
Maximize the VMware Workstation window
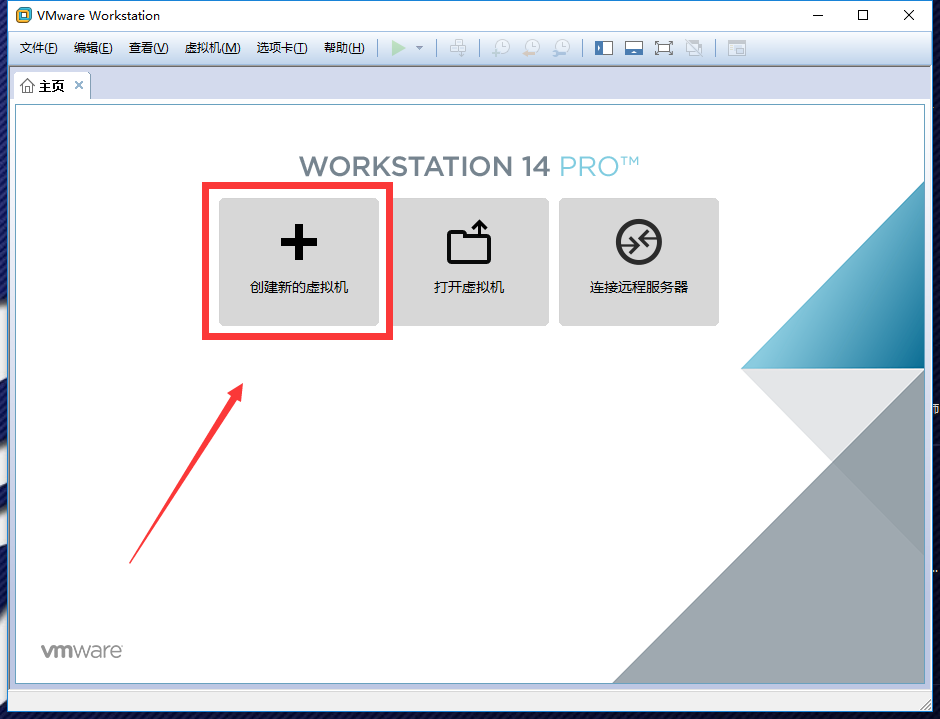coord(863,16)
